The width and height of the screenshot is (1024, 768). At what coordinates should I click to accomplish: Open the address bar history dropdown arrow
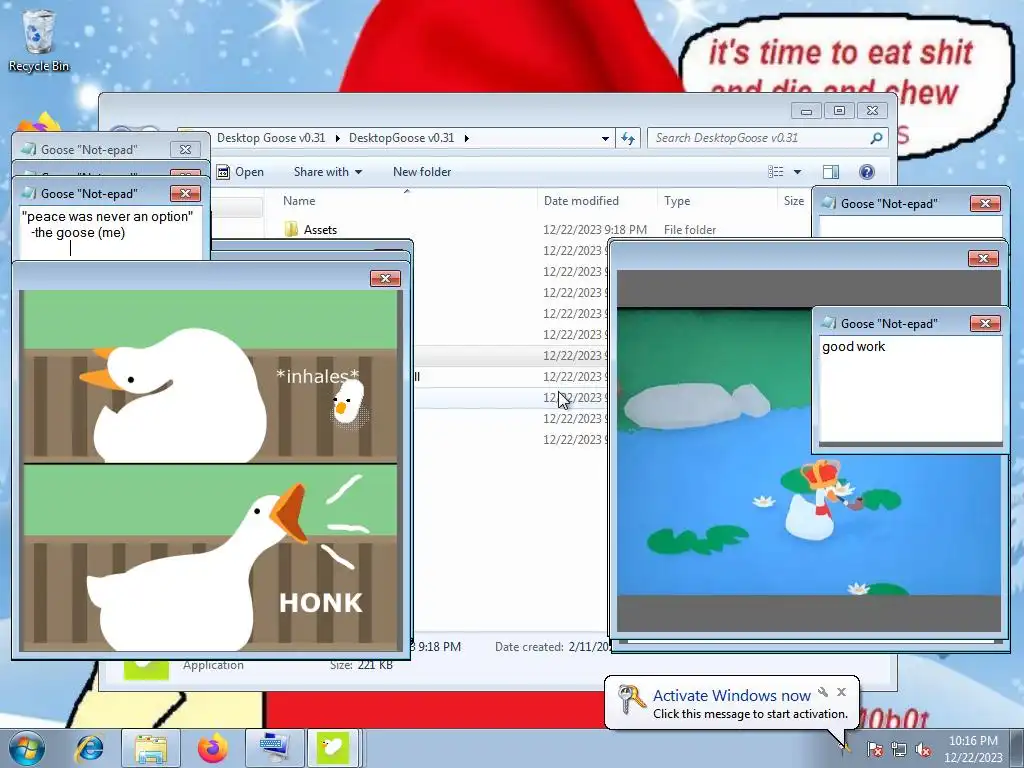[x=605, y=138]
